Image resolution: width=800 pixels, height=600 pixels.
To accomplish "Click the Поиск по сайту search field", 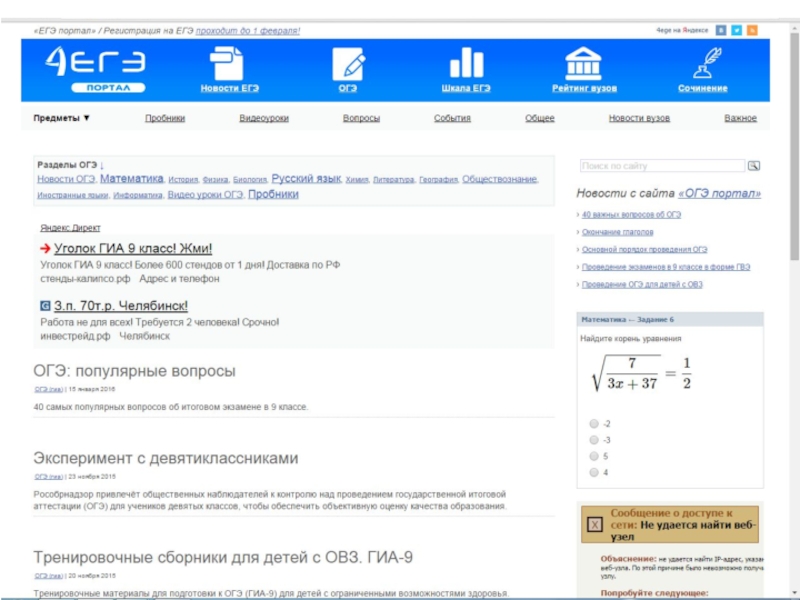I will 662,166.
